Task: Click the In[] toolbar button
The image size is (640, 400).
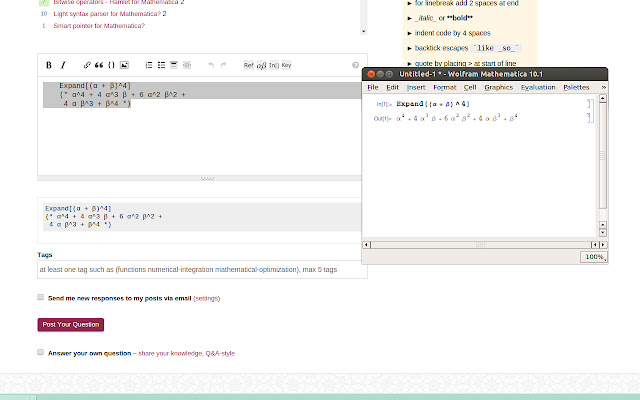Action: pos(274,65)
